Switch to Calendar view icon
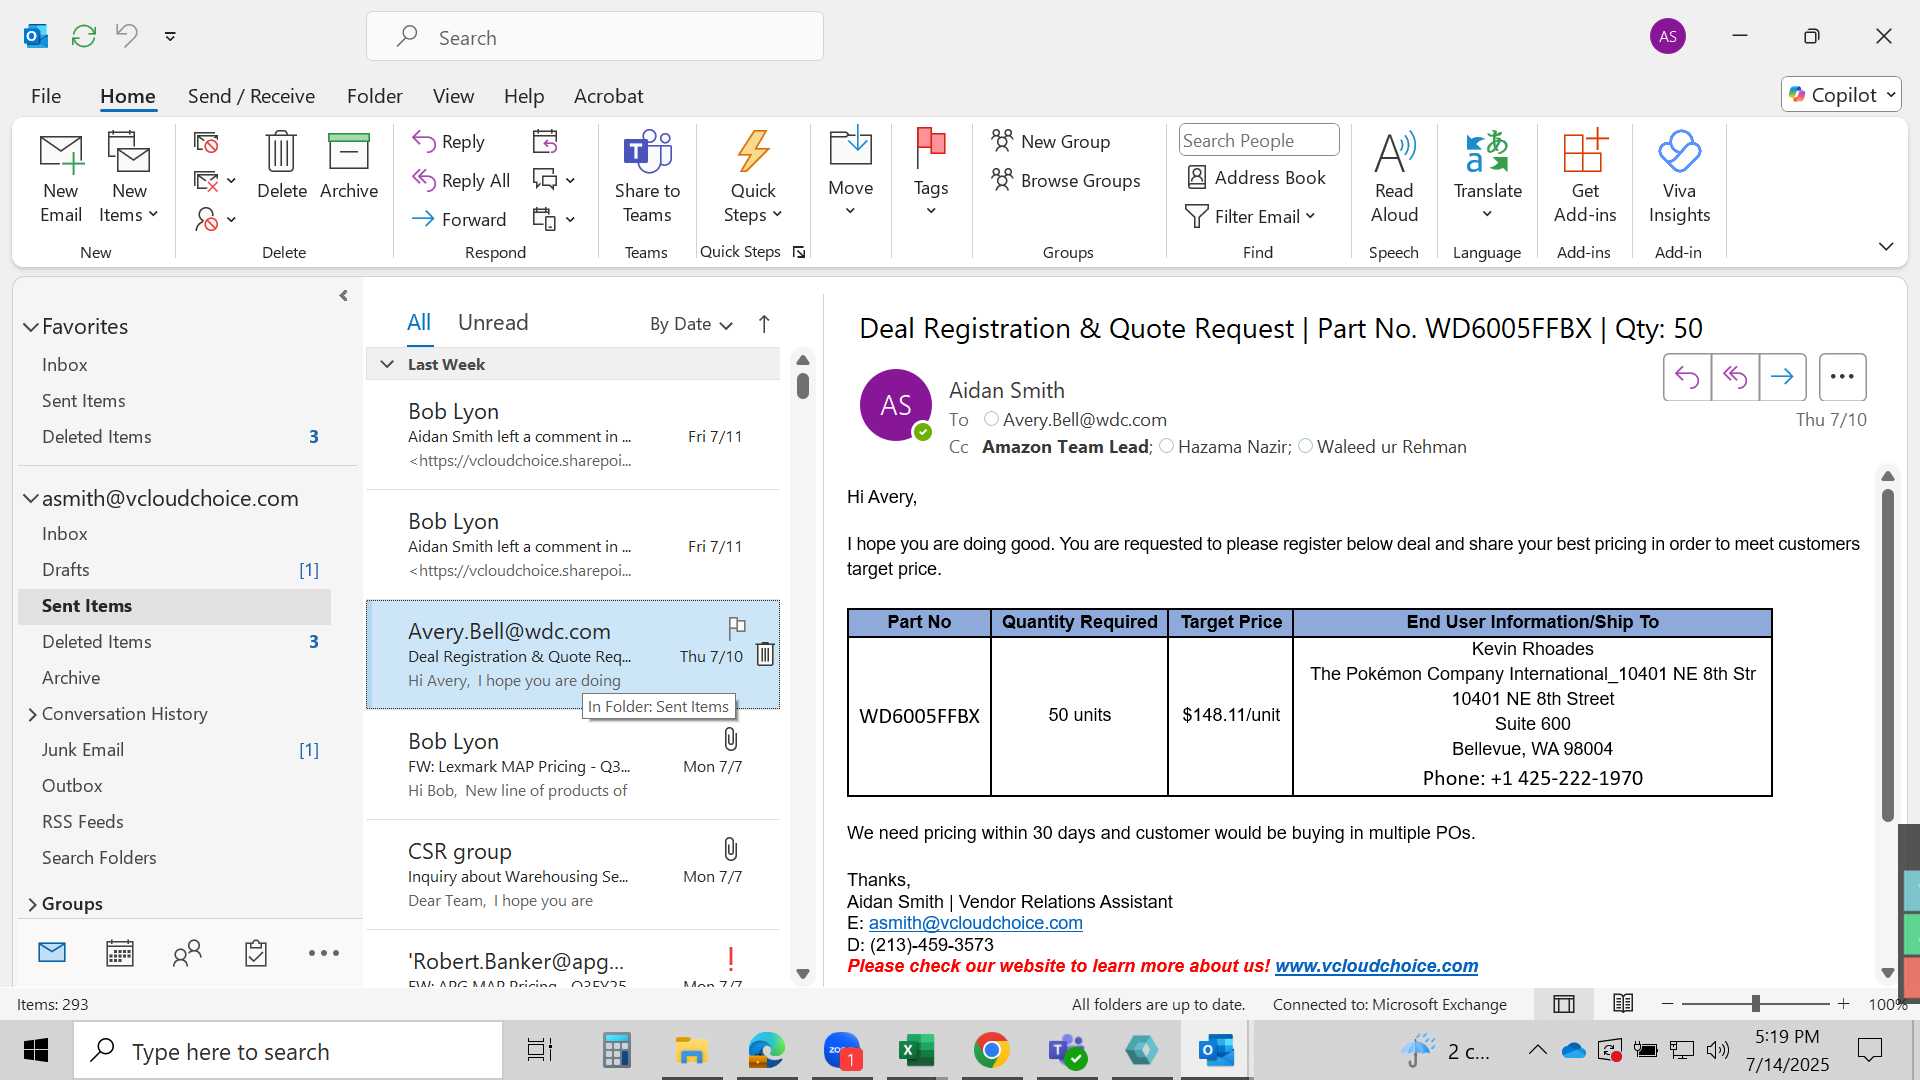The width and height of the screenshot is (1920, 1080). (x=120, y=953)
